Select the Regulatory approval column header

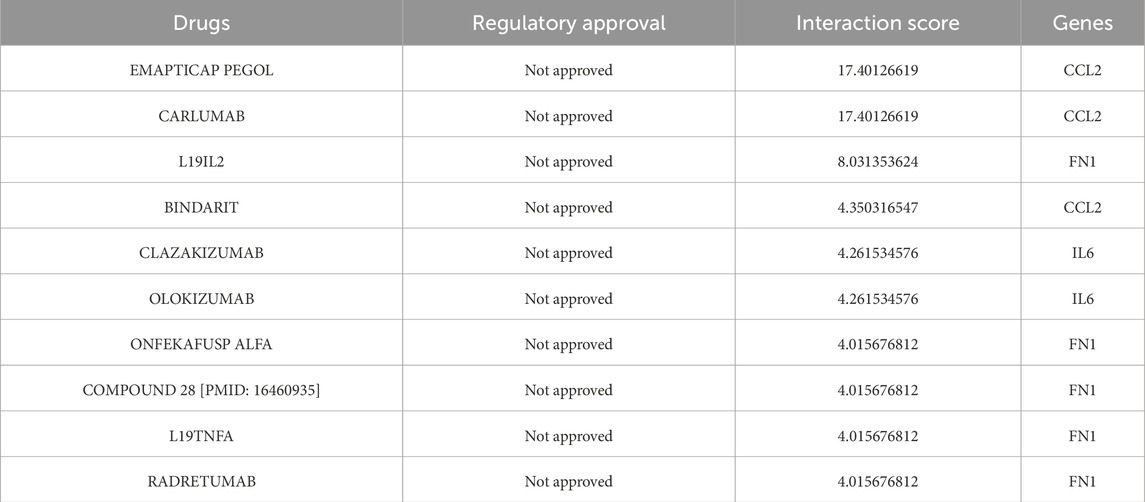tap(568, 23)
